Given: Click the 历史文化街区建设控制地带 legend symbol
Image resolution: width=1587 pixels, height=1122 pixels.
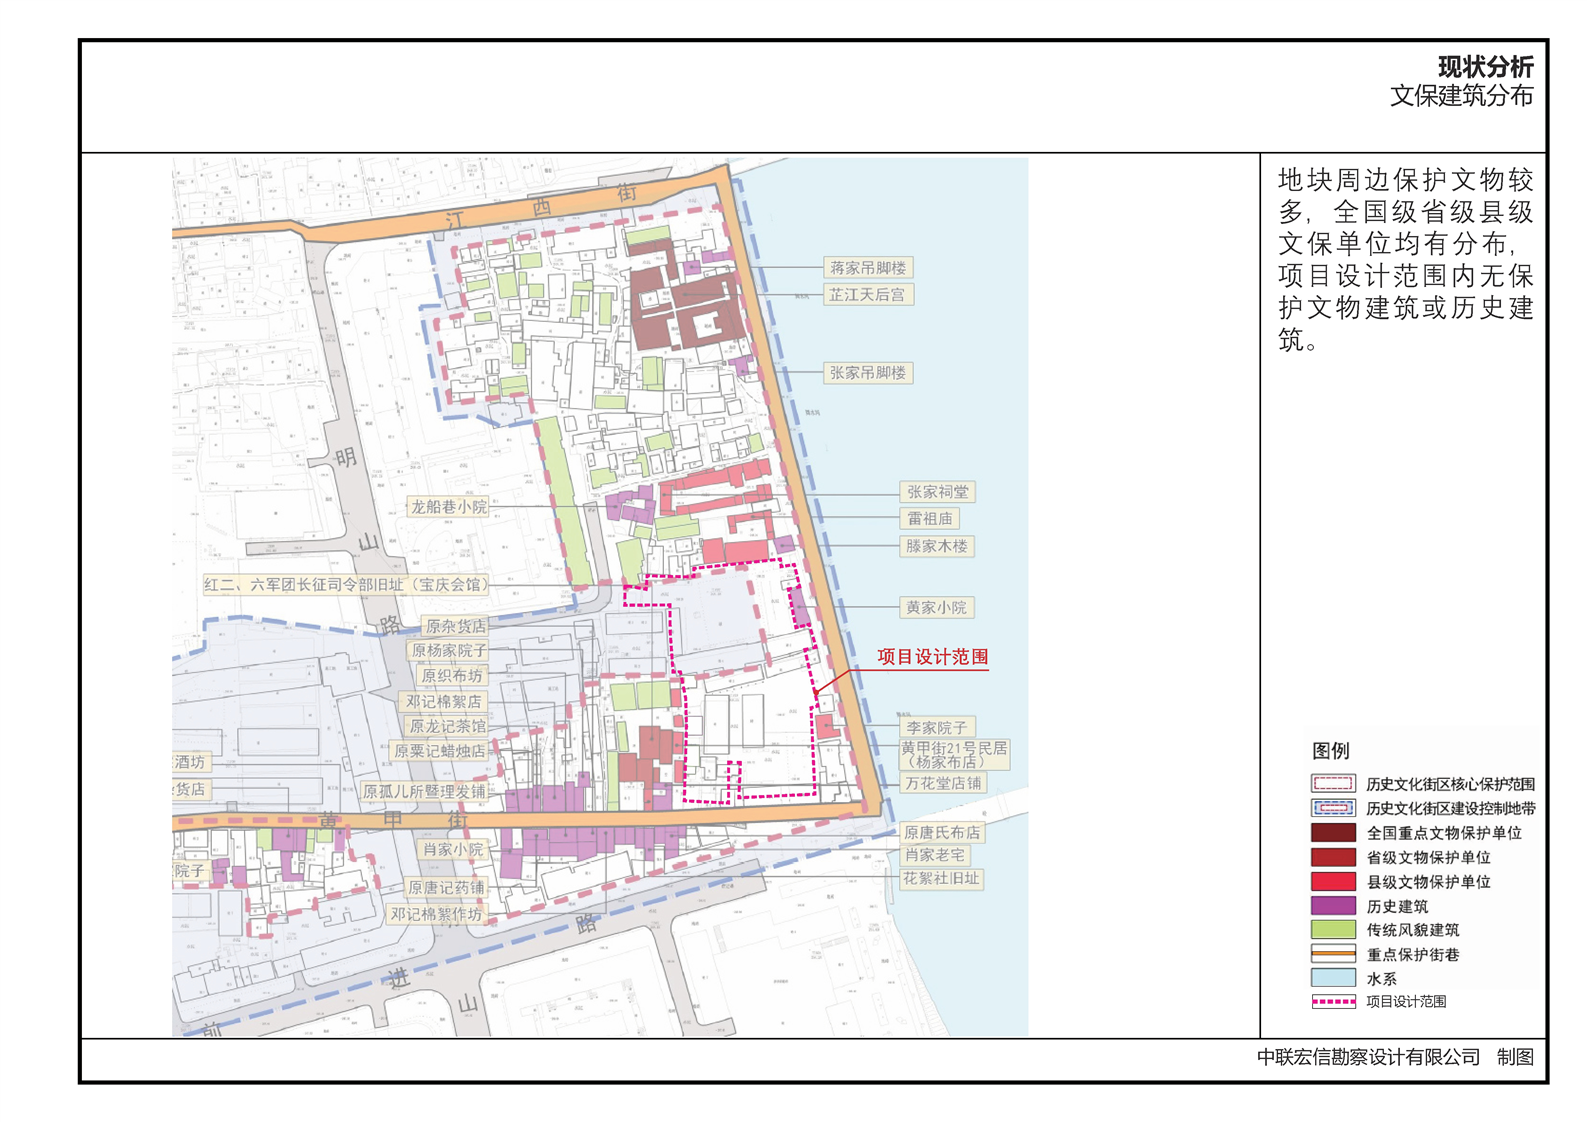Looking at the screenshot, I should coord(1333,808).
